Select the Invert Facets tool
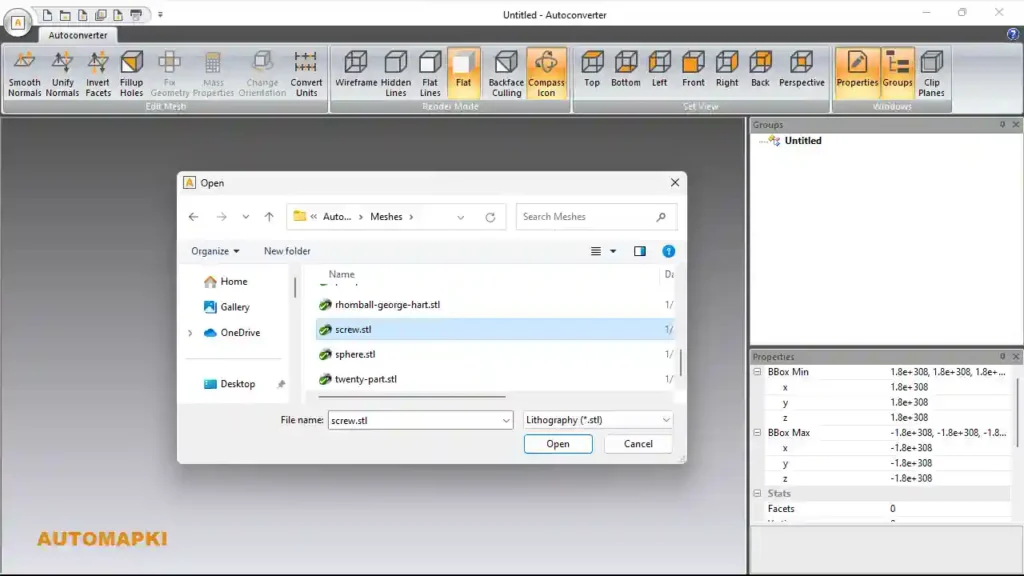Viewport: 1024px width, 576px height. click(x=98, y=74)
